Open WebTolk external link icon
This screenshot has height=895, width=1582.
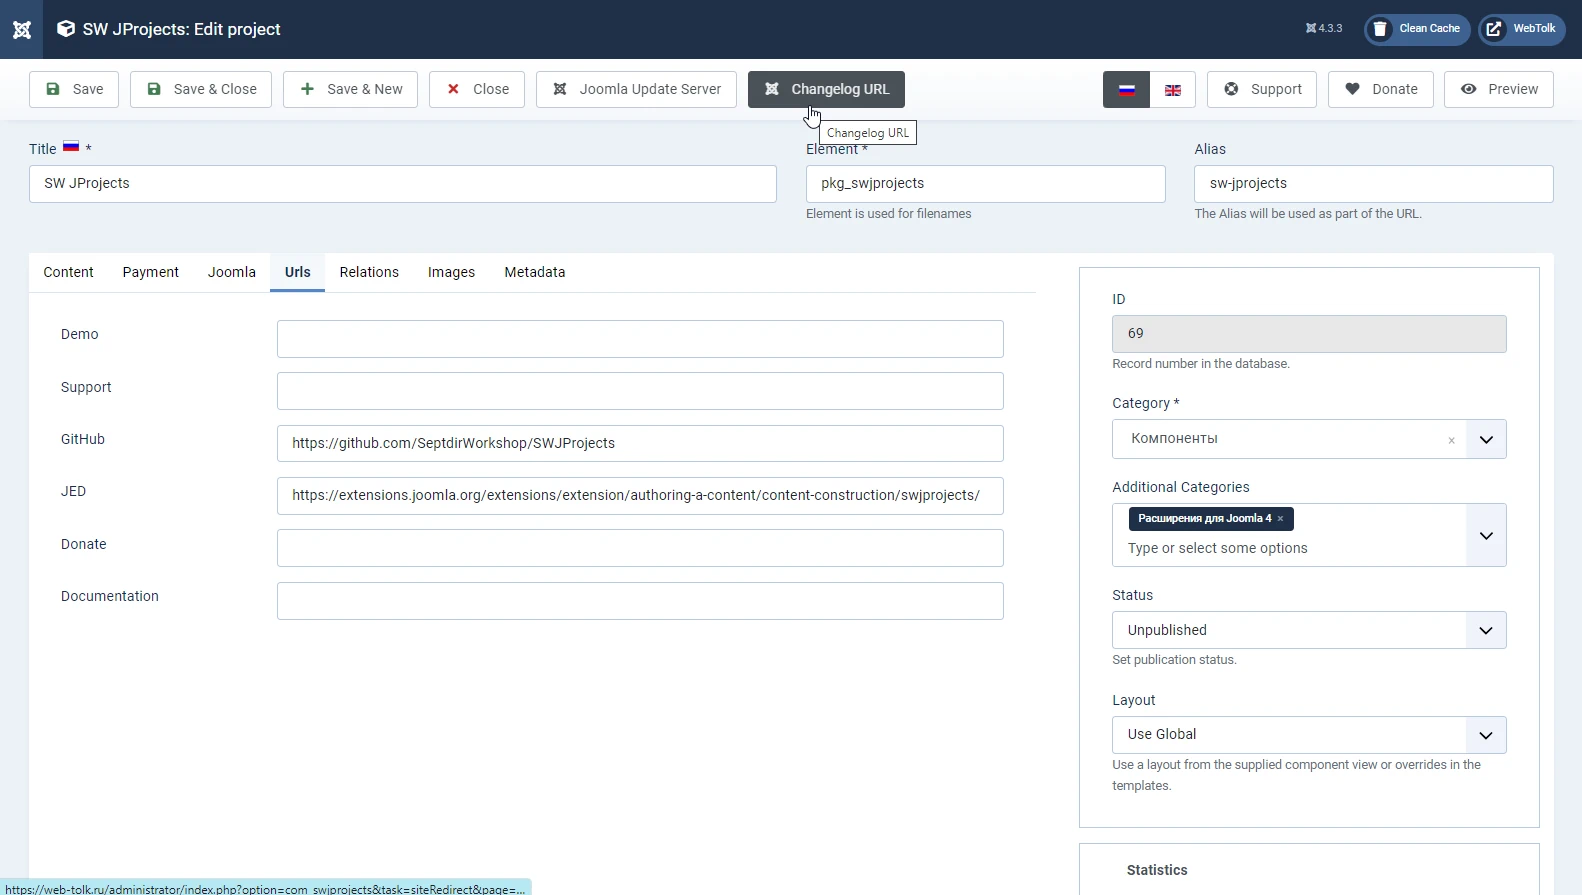tap(1493, 29)
